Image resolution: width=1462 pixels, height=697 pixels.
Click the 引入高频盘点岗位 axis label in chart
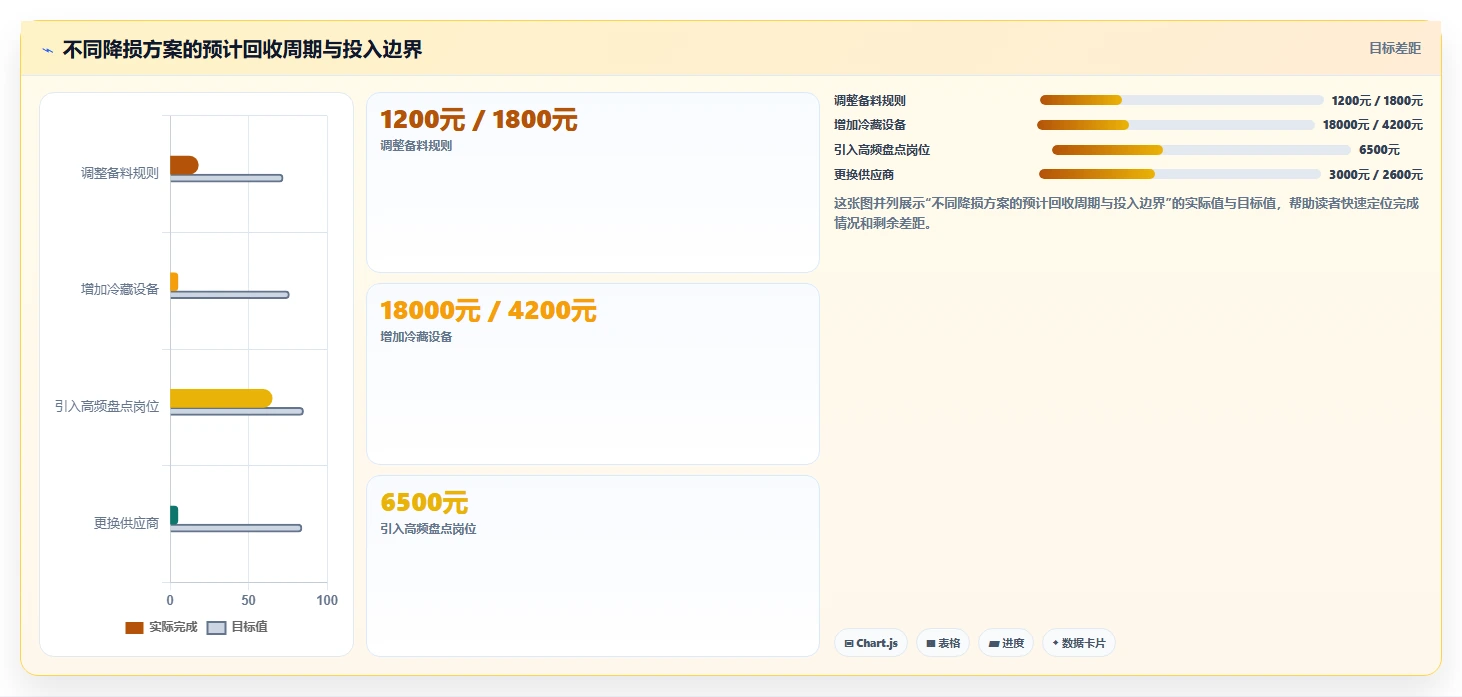click(107, 406)
